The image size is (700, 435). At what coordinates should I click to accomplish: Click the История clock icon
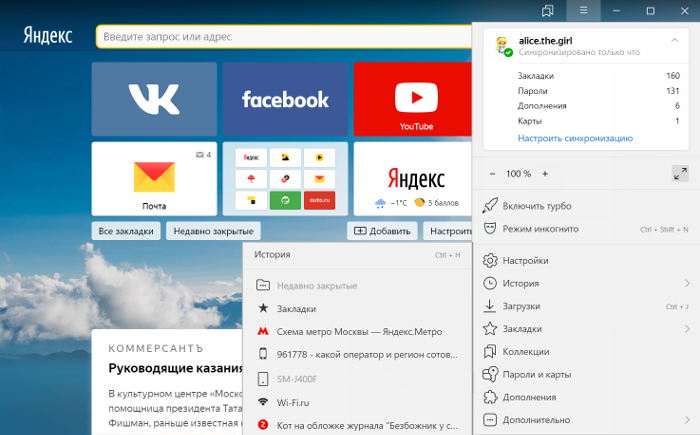pos(490,283)
